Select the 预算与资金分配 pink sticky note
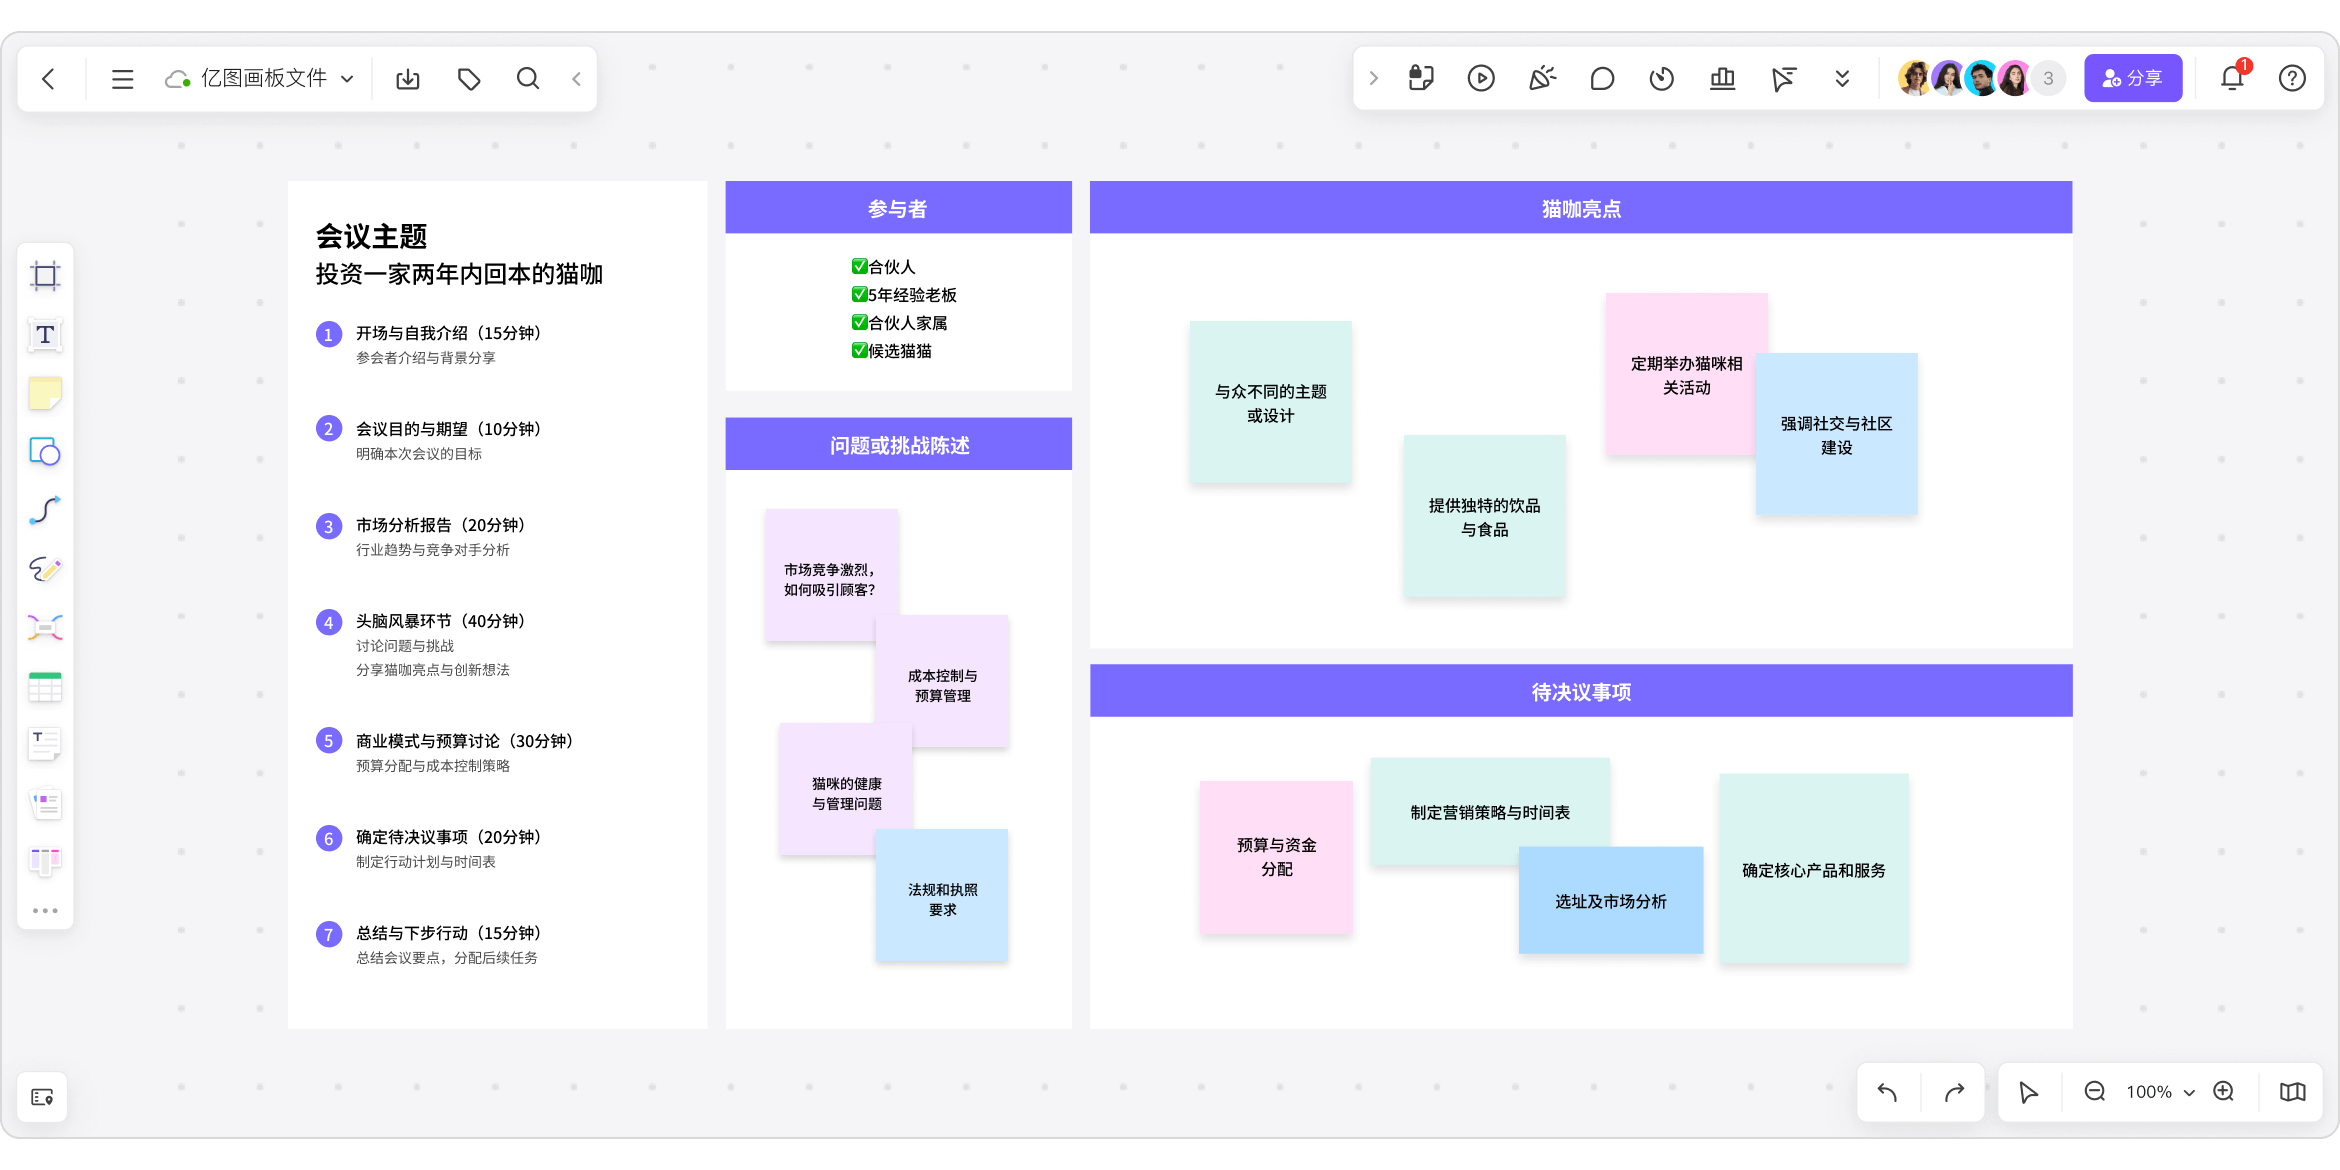This screenshot has height=1170, width=2340. point(1276,857)
